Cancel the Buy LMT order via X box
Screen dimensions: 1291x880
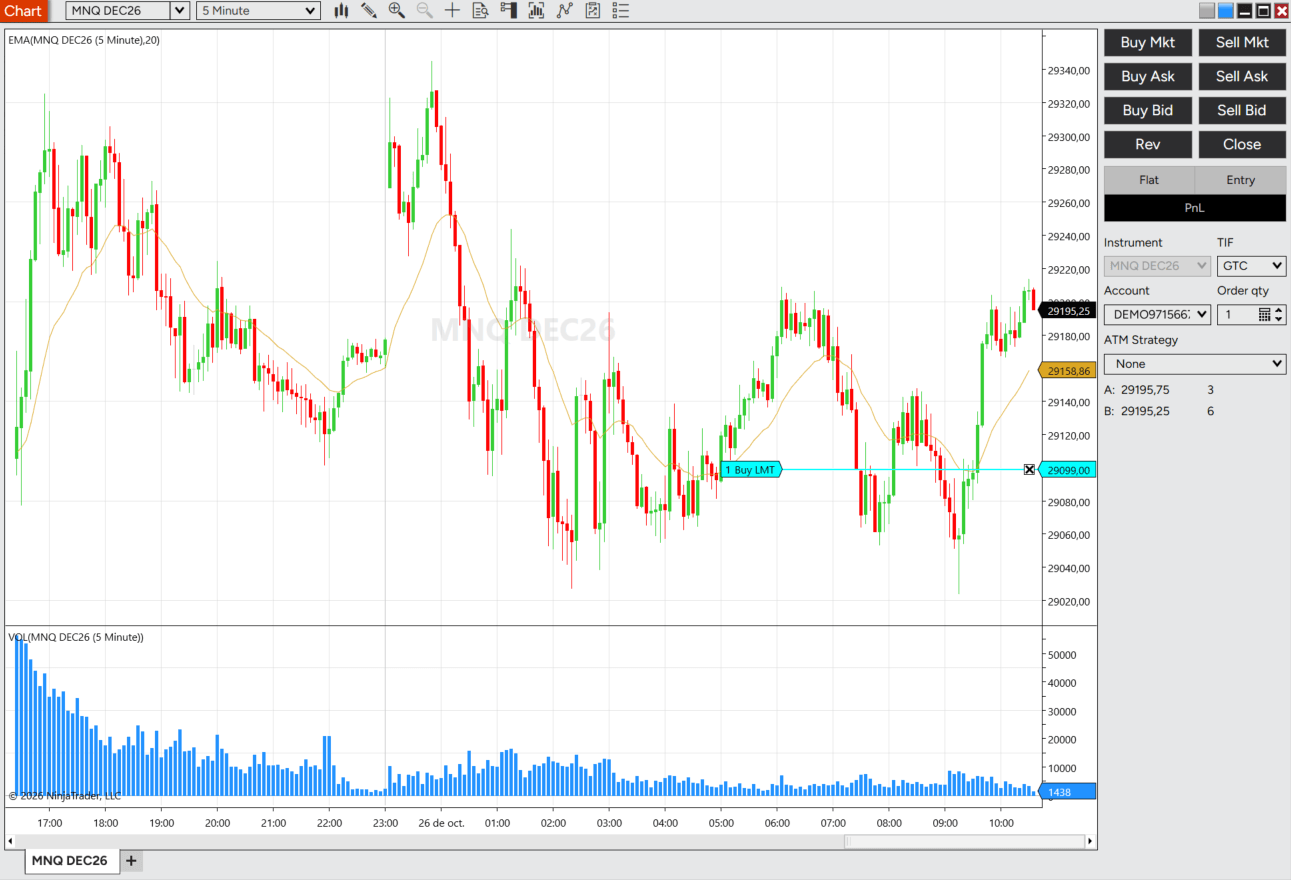1029,469
